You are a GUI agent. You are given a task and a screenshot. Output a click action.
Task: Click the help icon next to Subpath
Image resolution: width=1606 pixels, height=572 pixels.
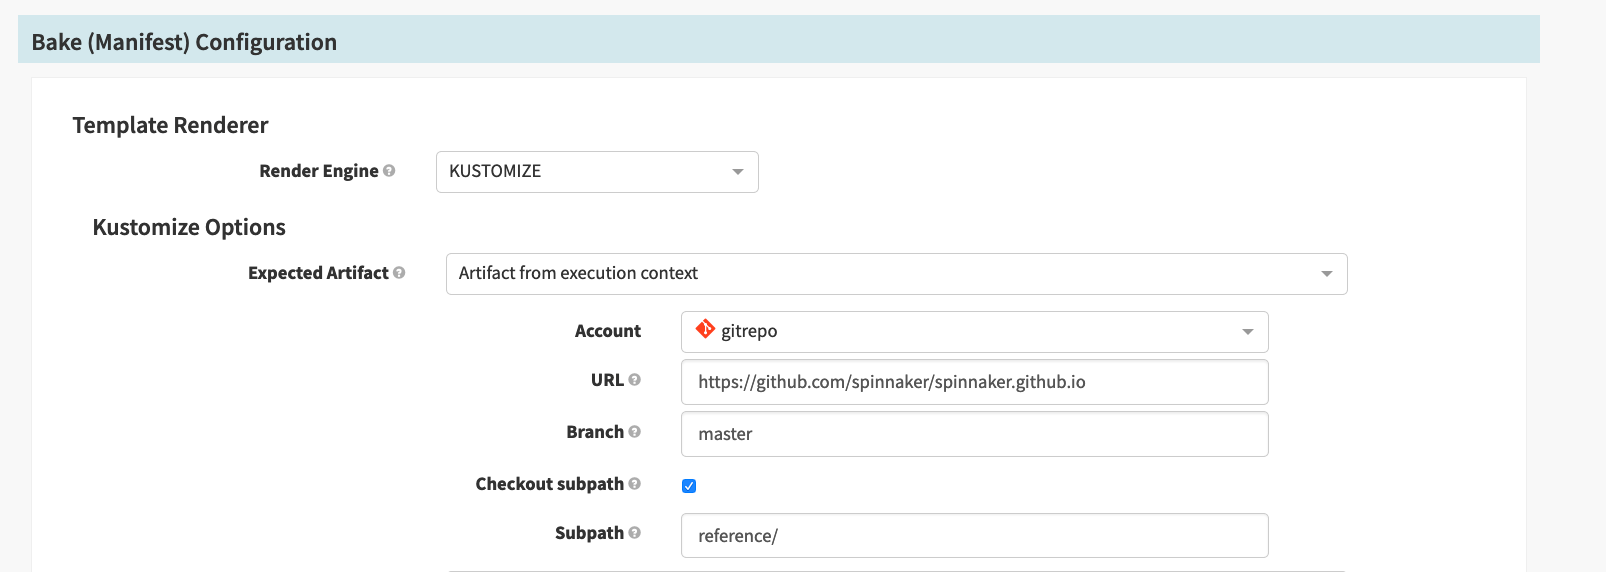point(634,533)
